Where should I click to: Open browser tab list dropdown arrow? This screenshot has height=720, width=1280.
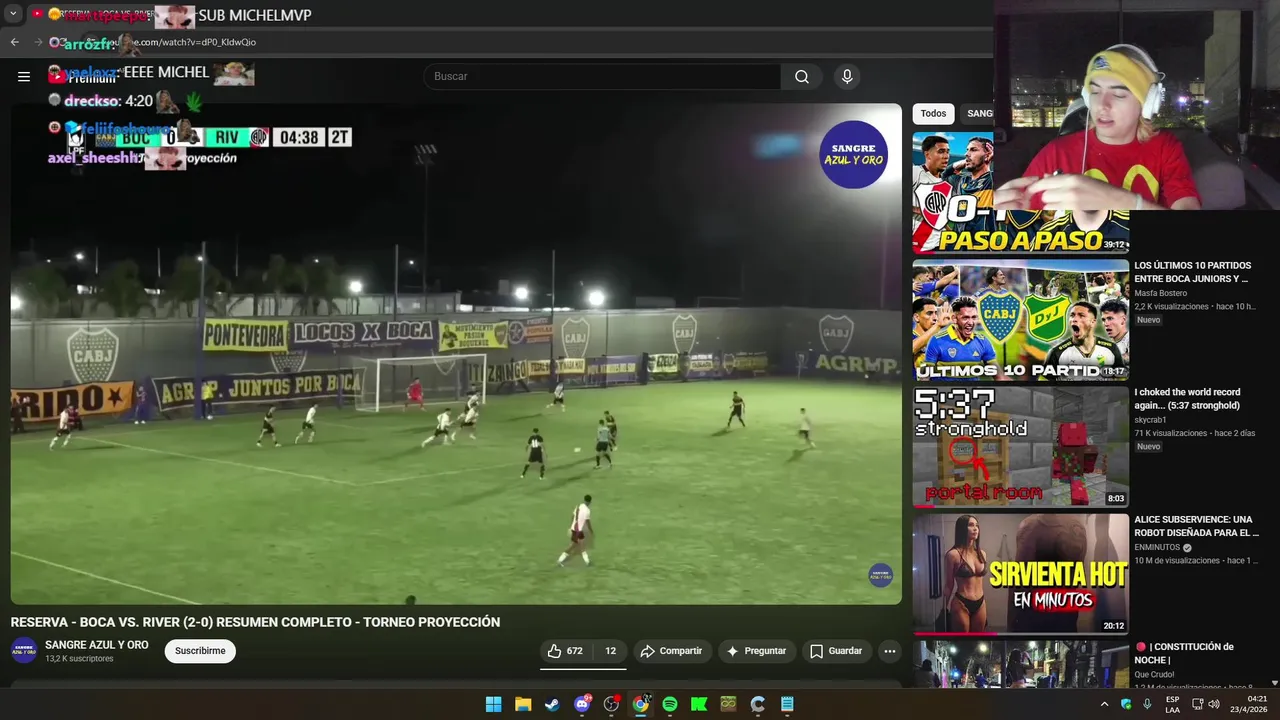(x=13, y=15)
